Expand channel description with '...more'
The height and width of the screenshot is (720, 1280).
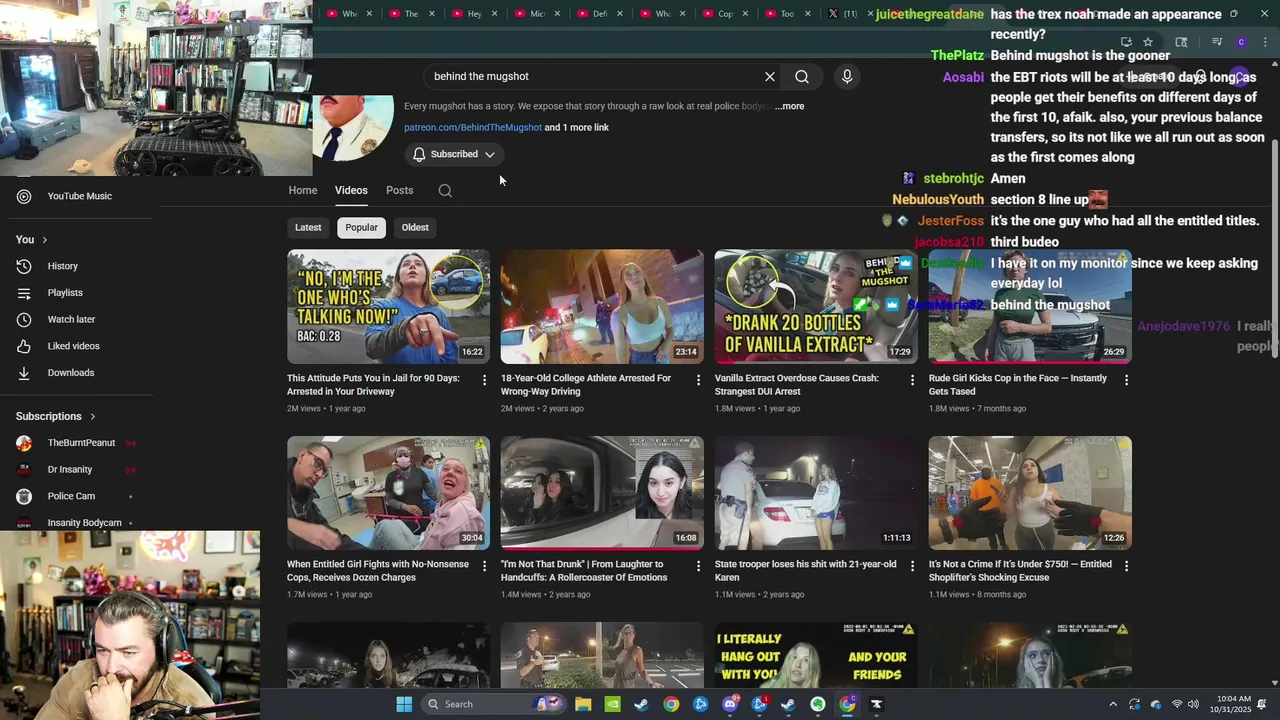[x=789, y=106]
